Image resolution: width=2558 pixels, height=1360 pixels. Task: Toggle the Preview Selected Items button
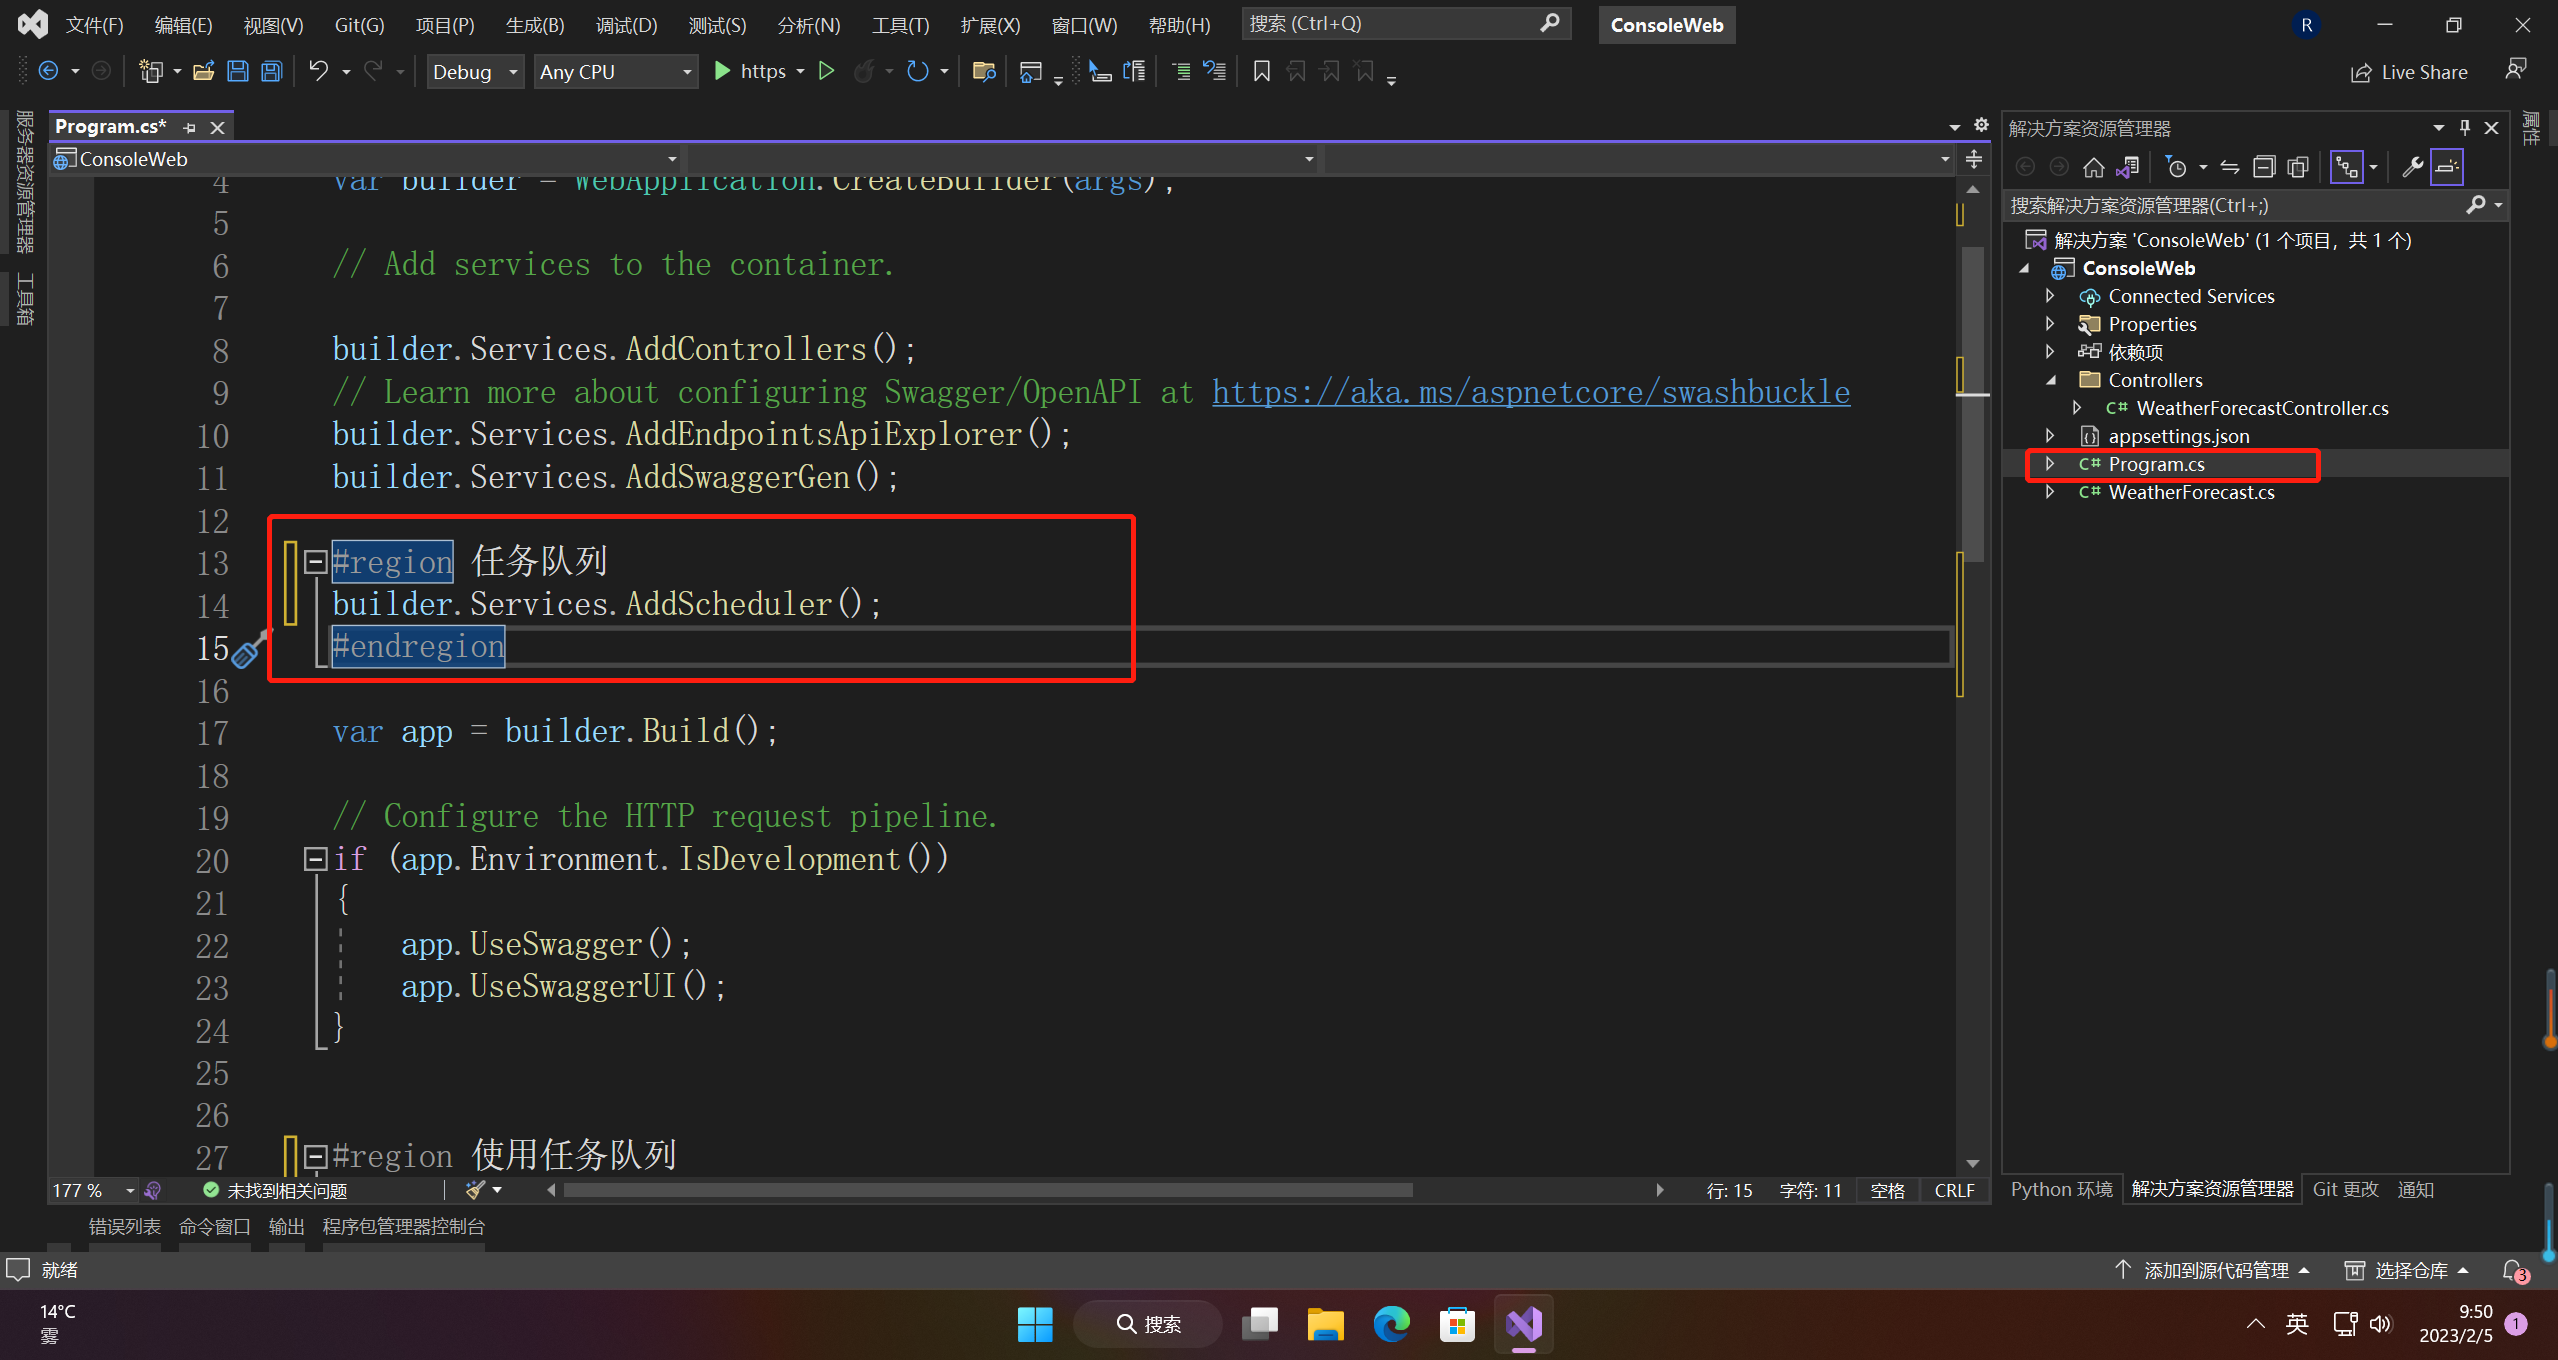2446,167
